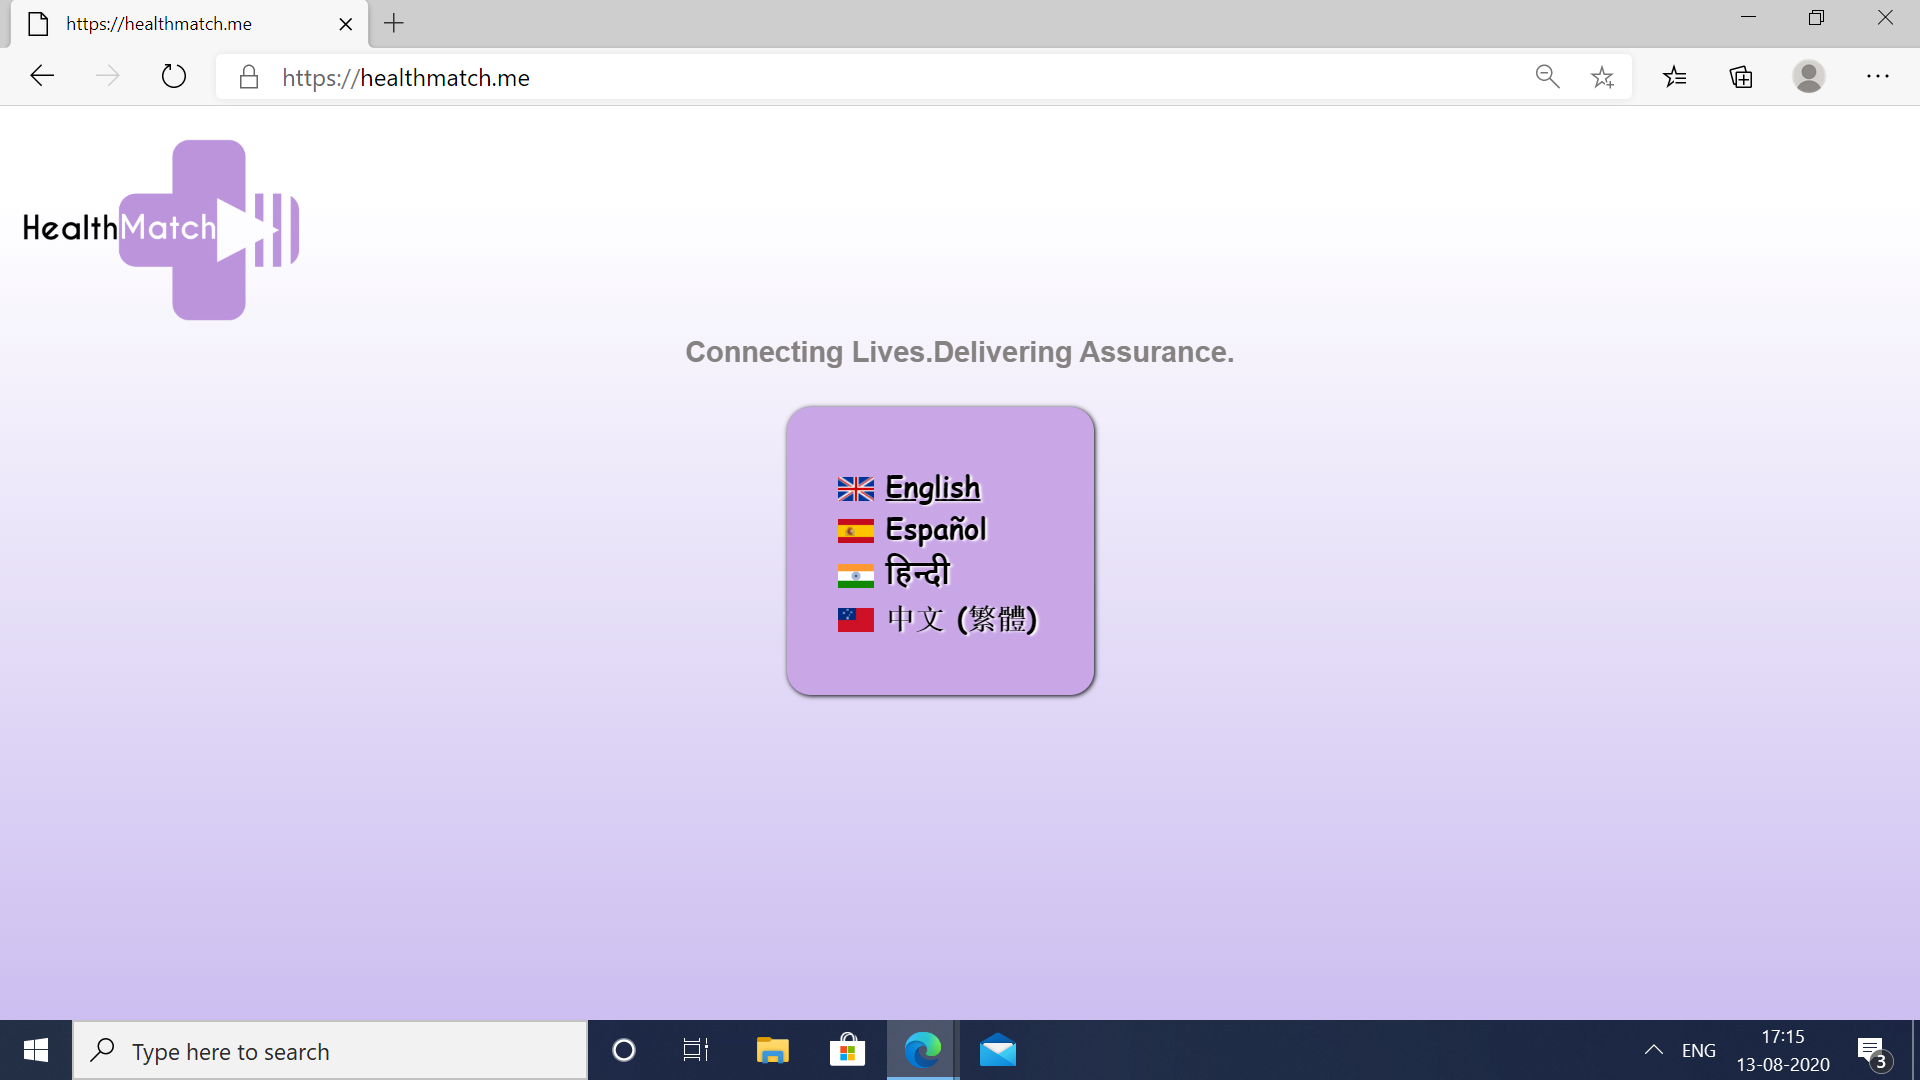Click the UK flag icon
1920x1080 pixels.
[x=855, y=489]
